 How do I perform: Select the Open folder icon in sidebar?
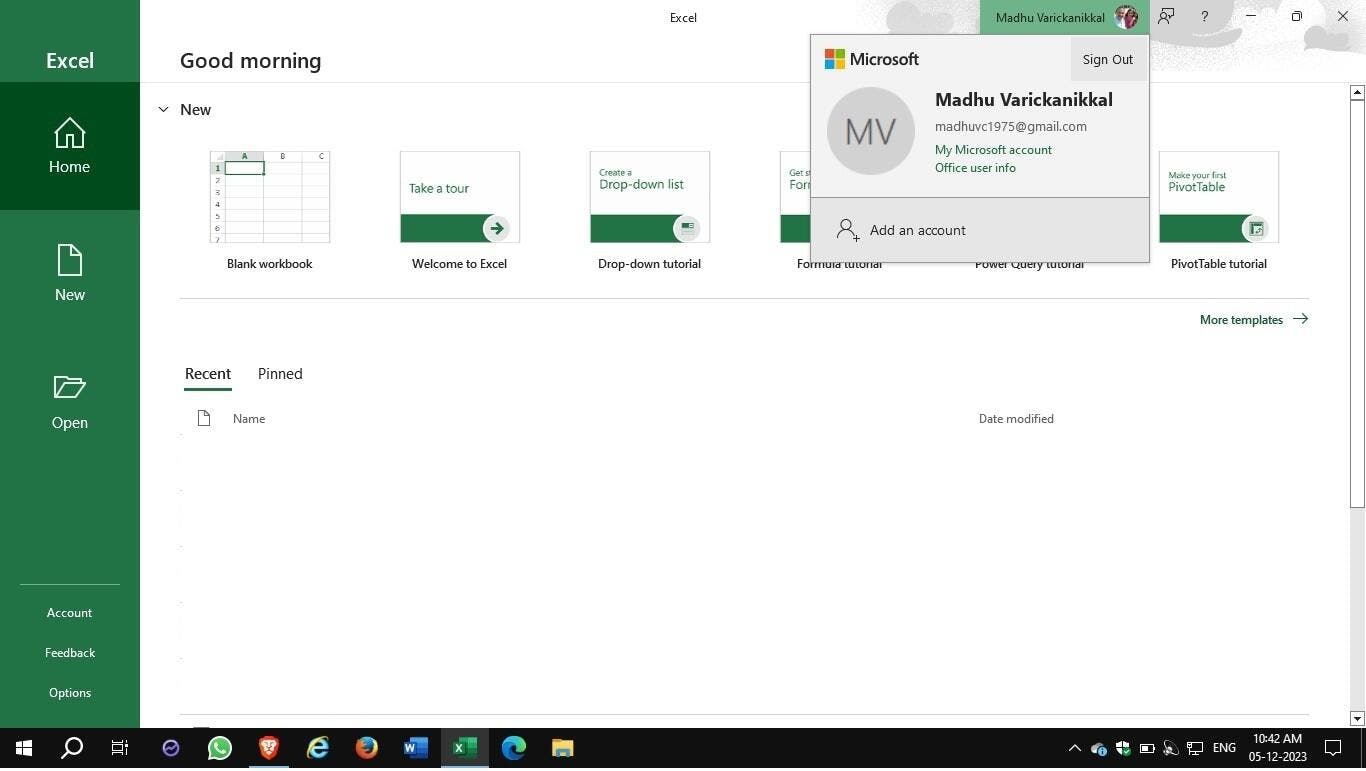click(x=69, y=388)
